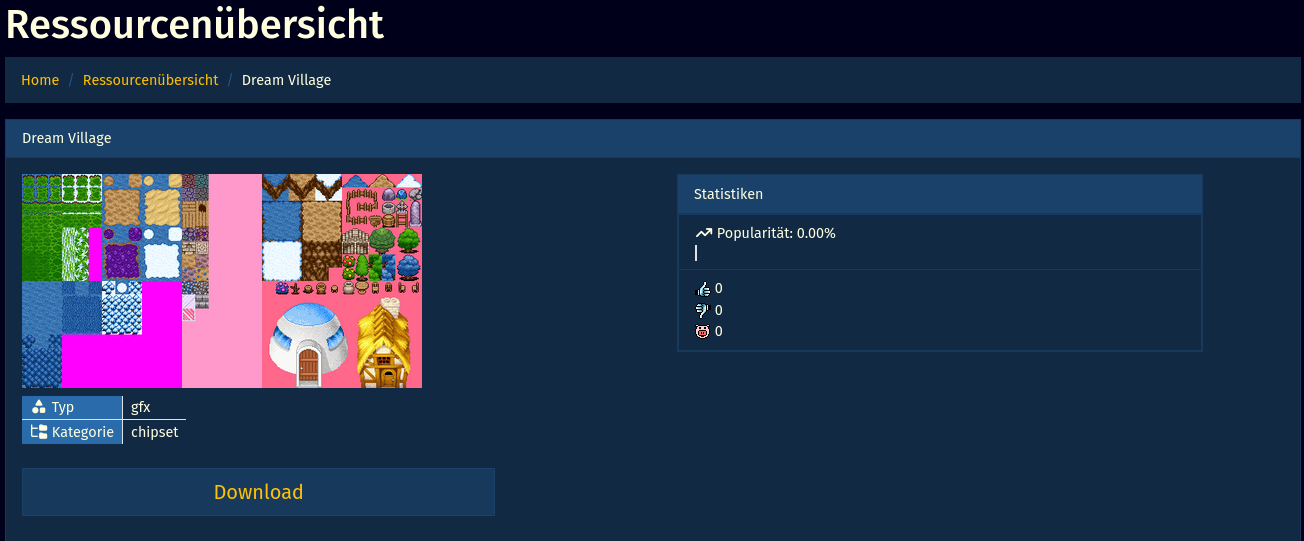Screen dimensions: 1304x541
Task: Click the Popularität 0.00% text
Action: point(776,233)
